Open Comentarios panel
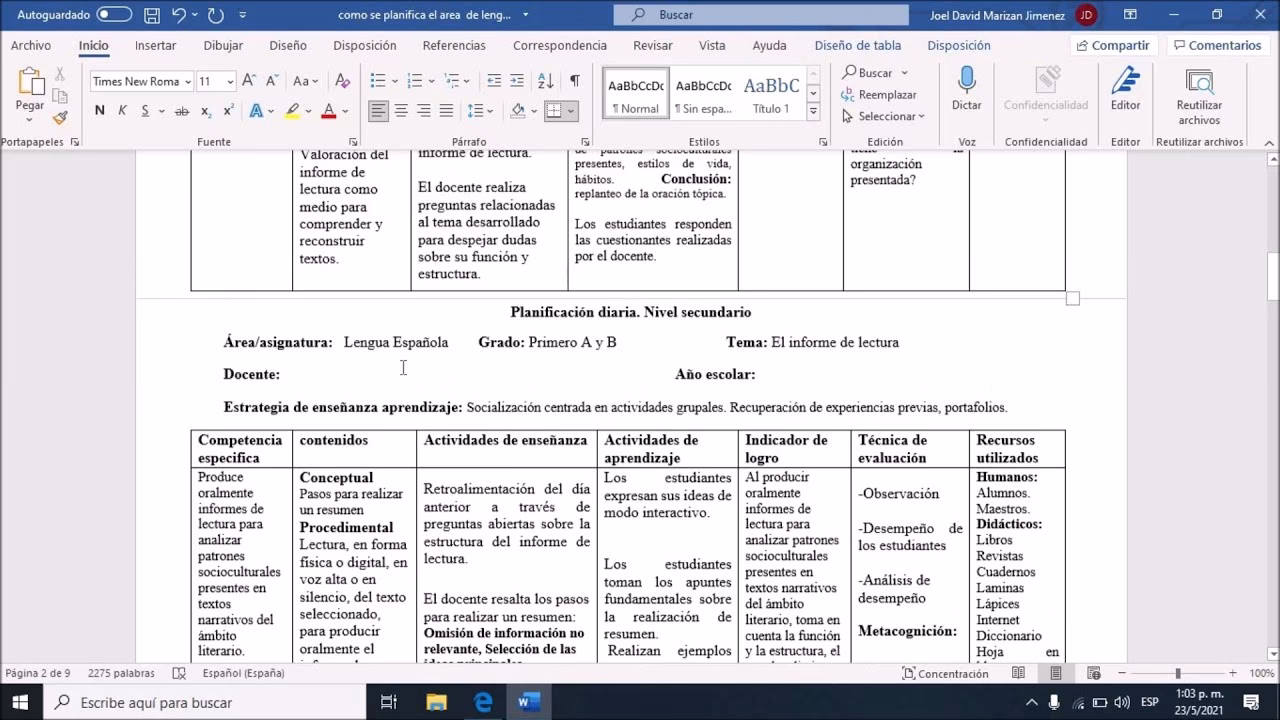This screenshot has height=720, width=1280. [x=1218, y=45]
